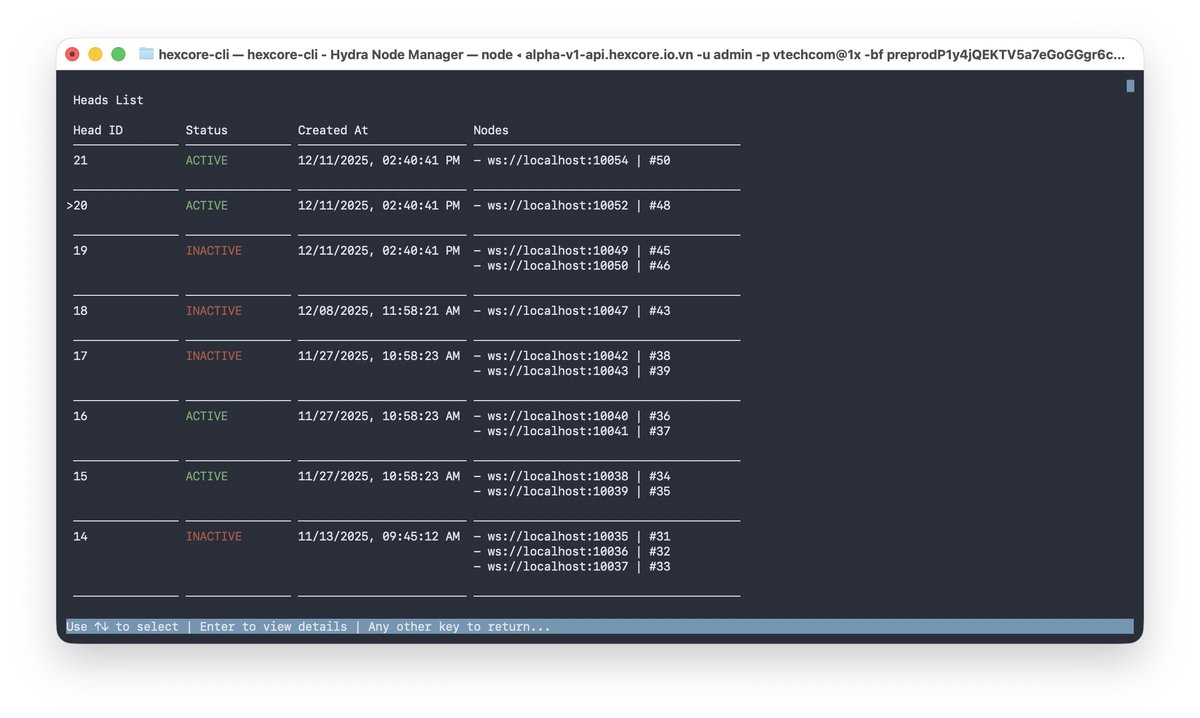The image size is (1200, 718).
Task: Click ACTIVE status of head 15
Action: coord(207,476)
